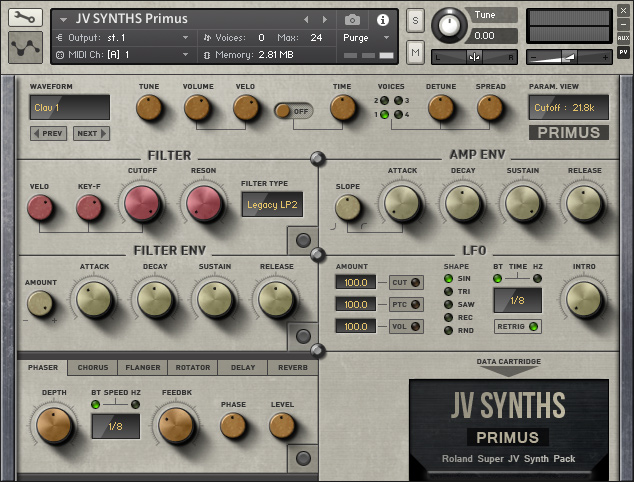Toggle the LFO CUT destination button
Screen dimensions: 634x482
406,282
